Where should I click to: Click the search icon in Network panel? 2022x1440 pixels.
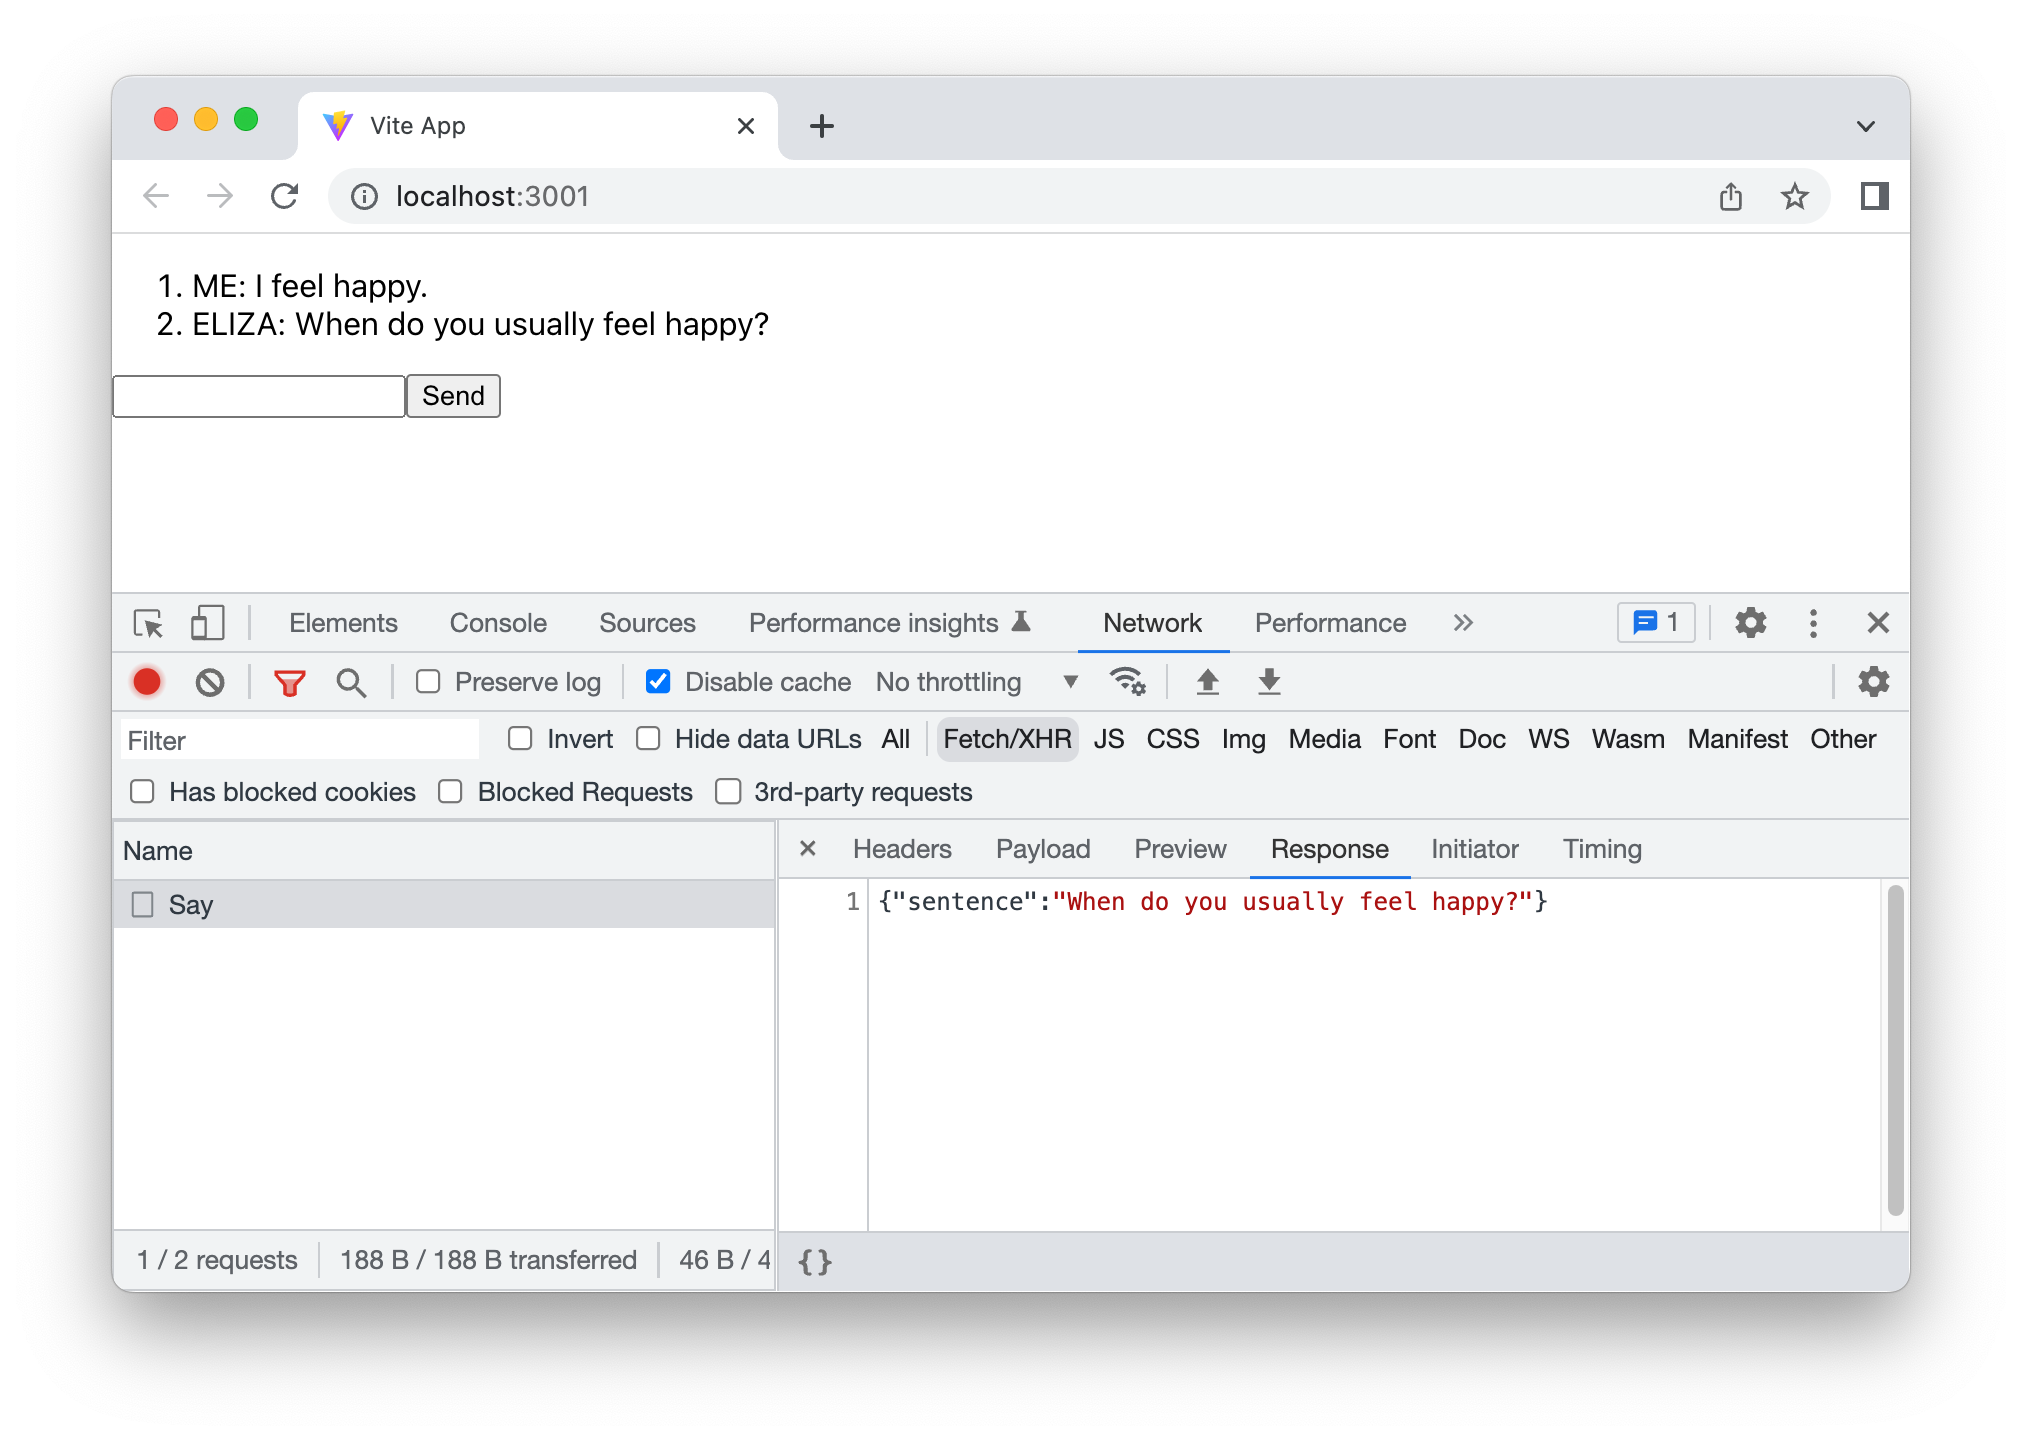349,683
